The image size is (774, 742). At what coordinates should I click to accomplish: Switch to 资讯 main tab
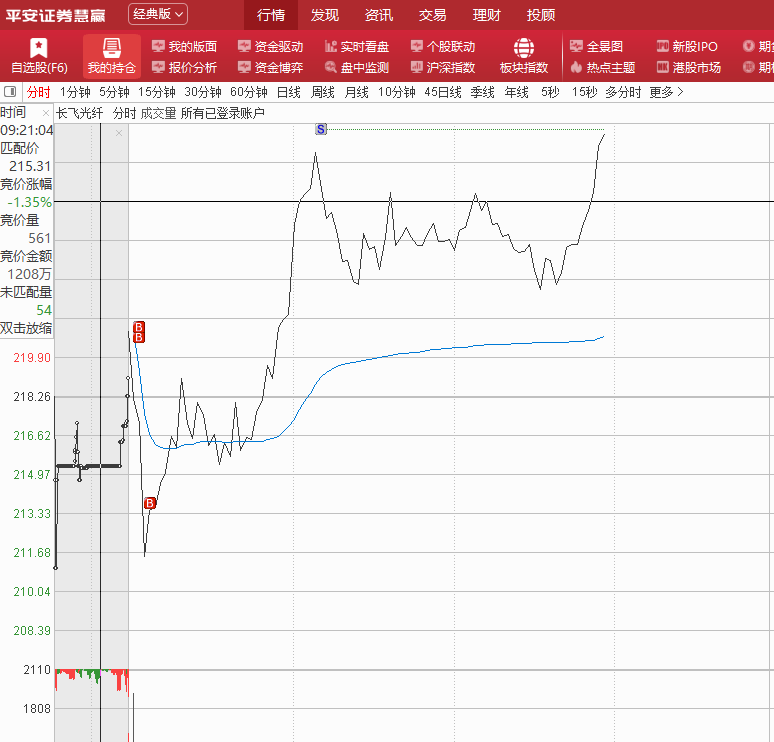pyautogui.click(x=379, y=15)
